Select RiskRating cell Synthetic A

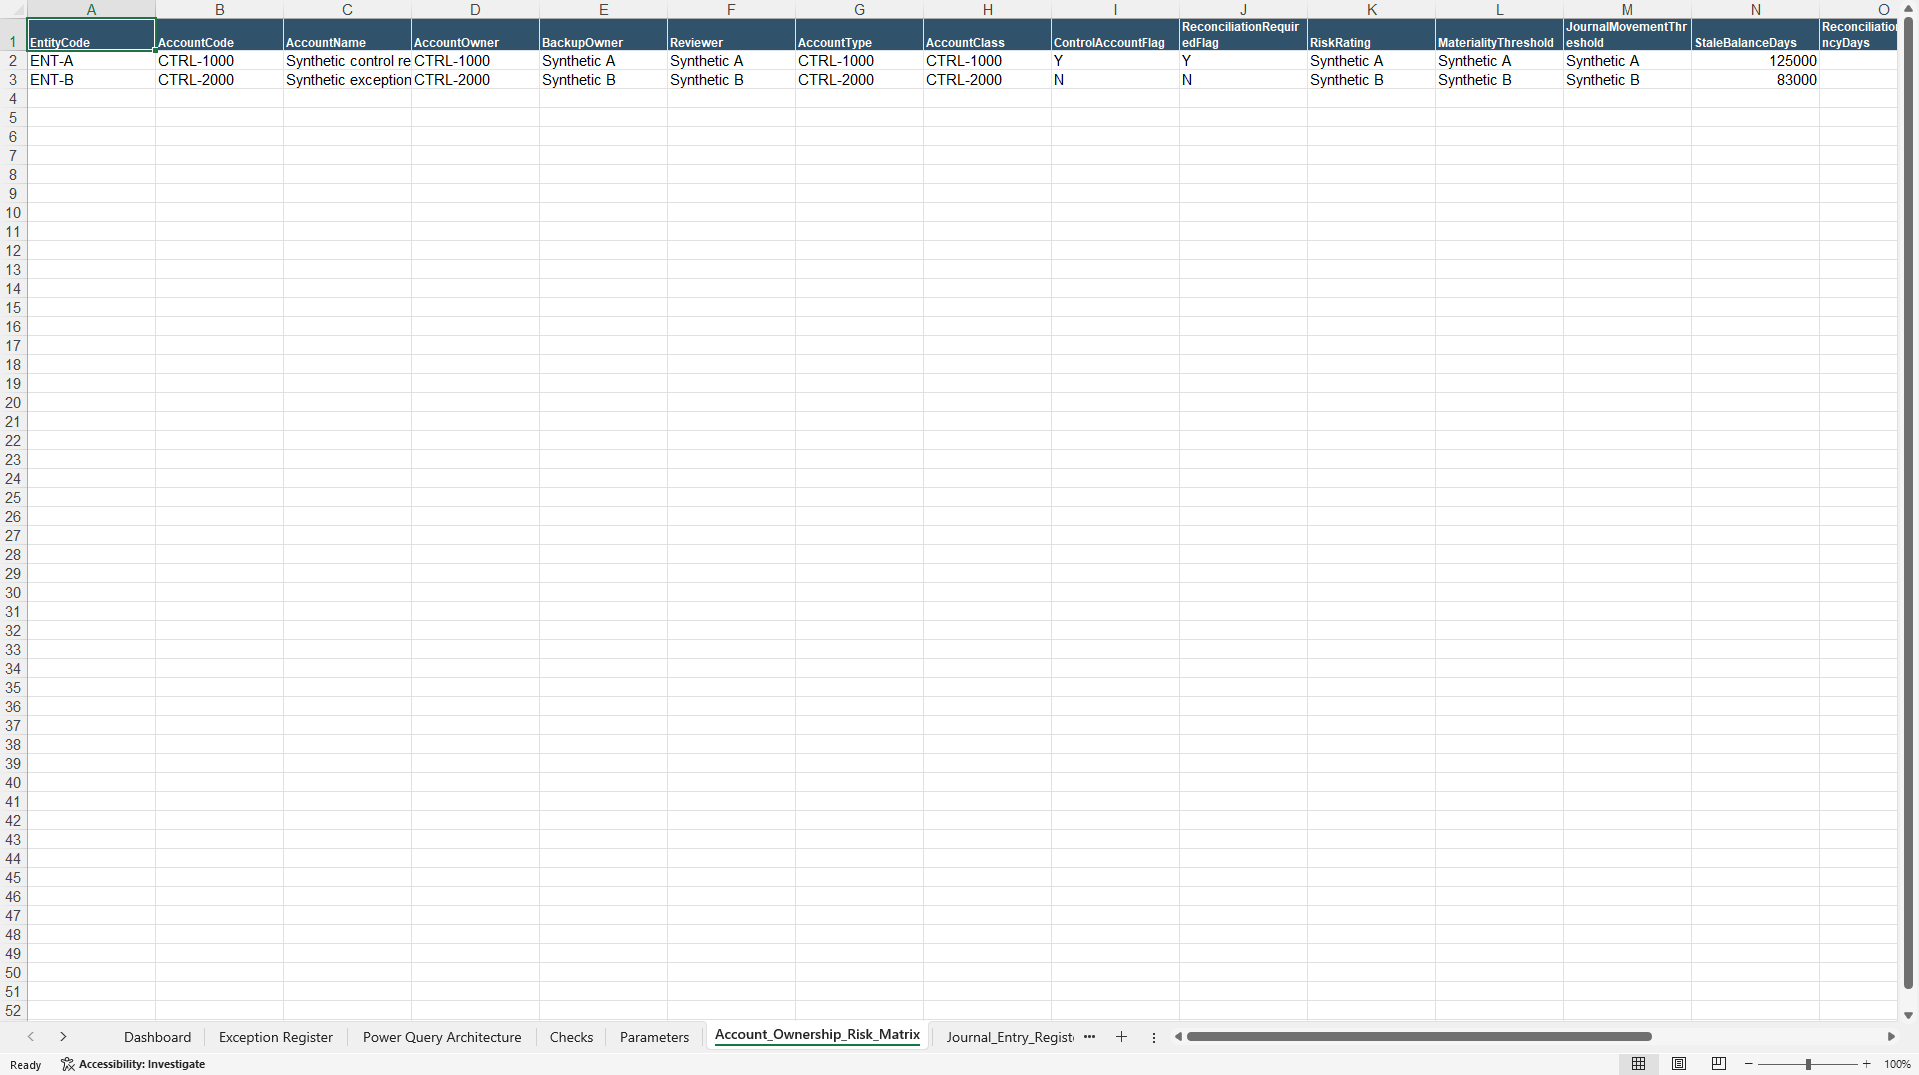click(1371, 61)
